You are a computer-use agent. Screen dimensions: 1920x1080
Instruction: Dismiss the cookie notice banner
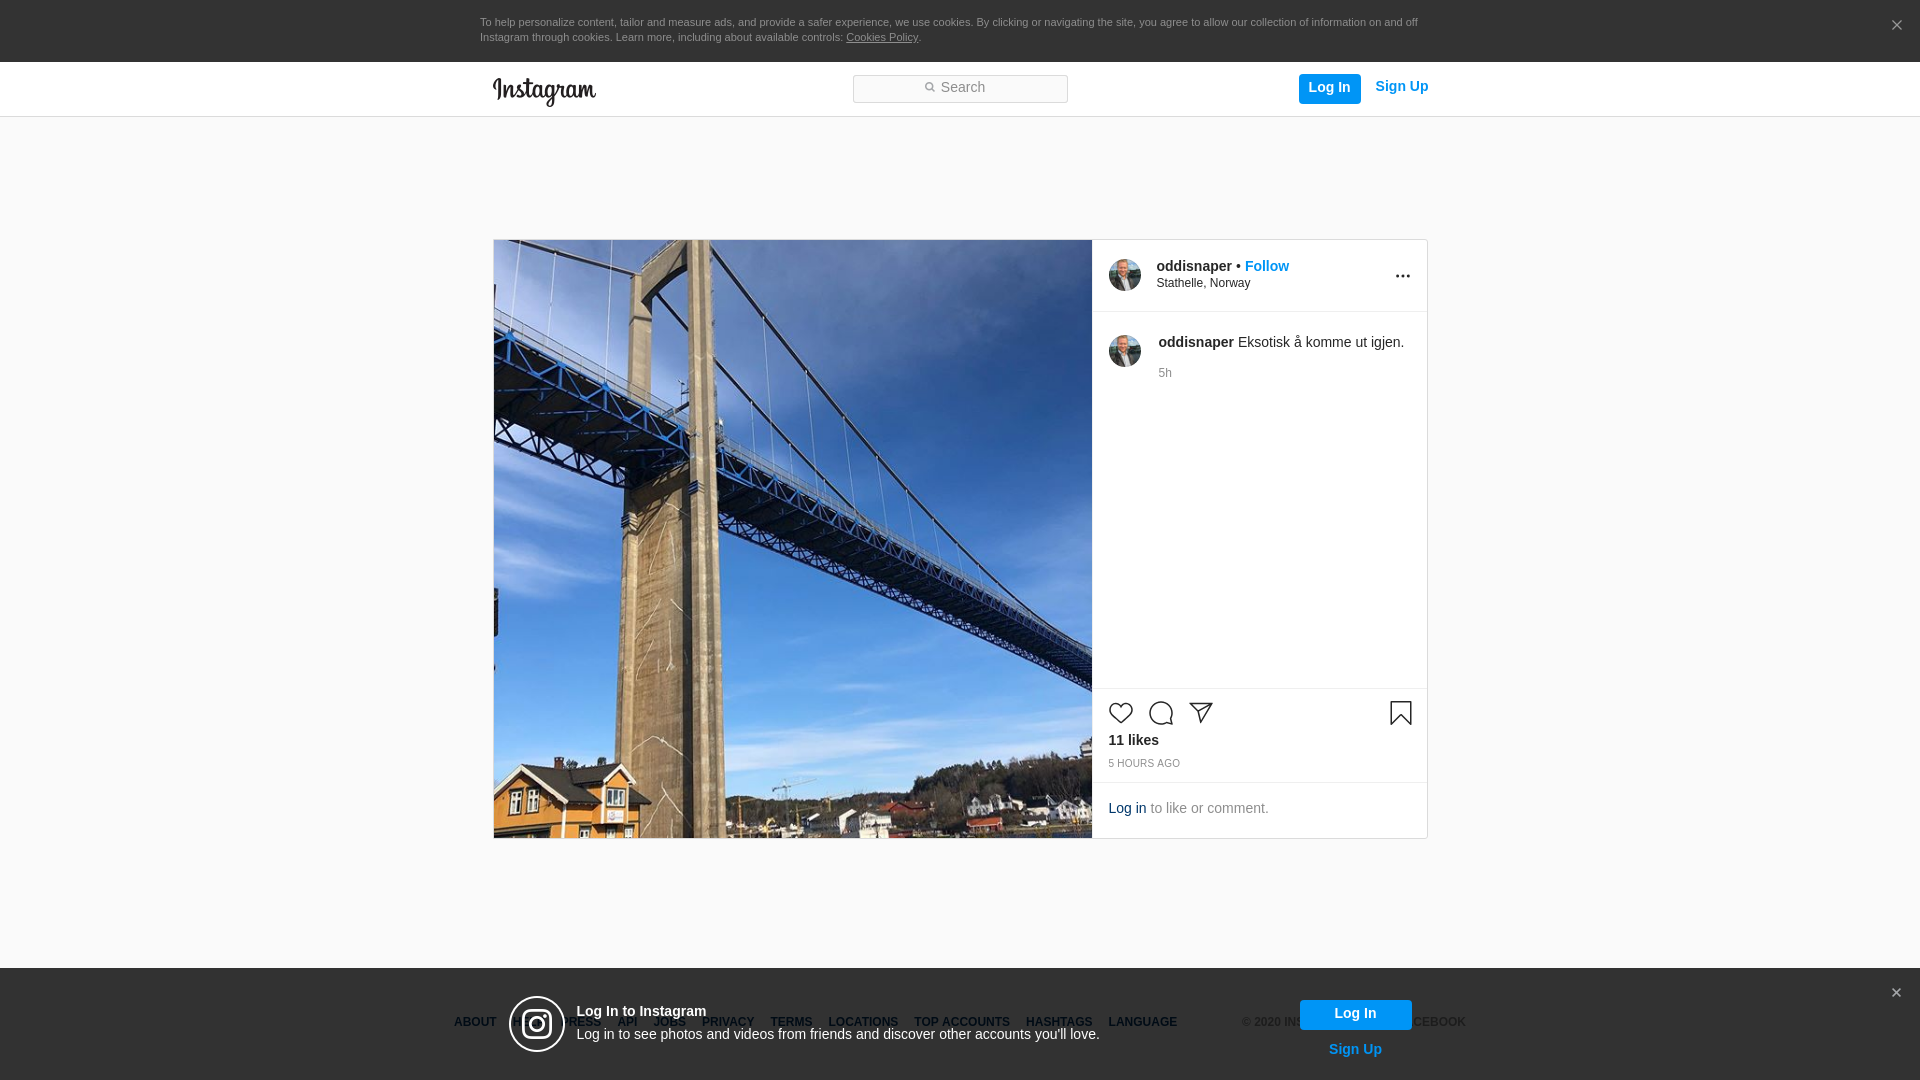click(1896, 26)
